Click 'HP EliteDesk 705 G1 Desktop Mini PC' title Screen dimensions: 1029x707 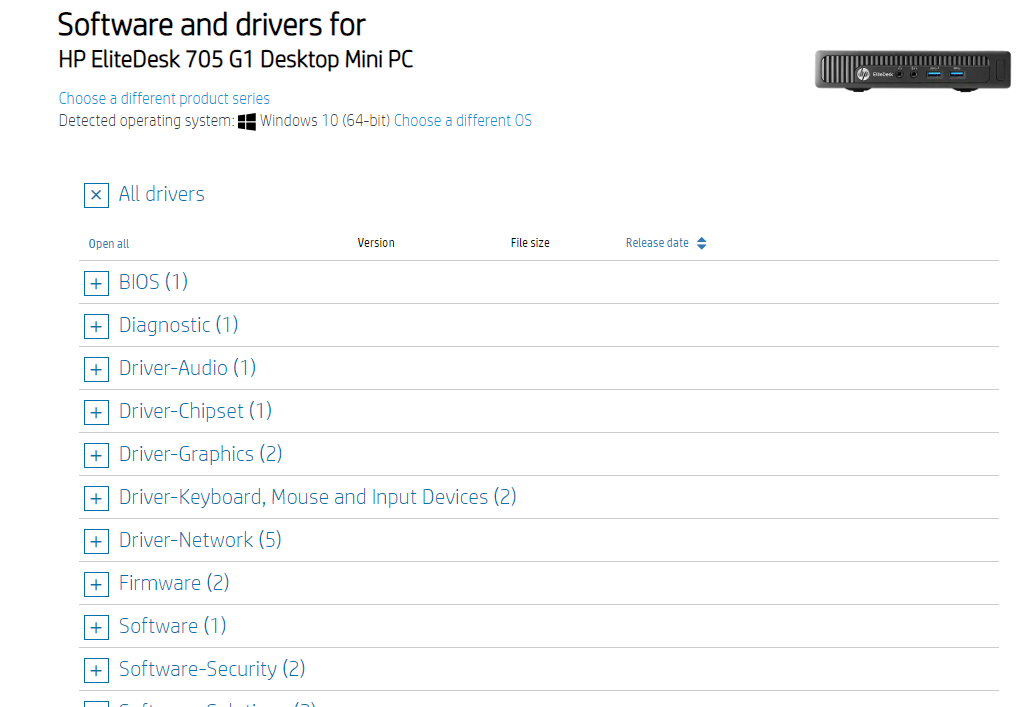pos(236,60)
